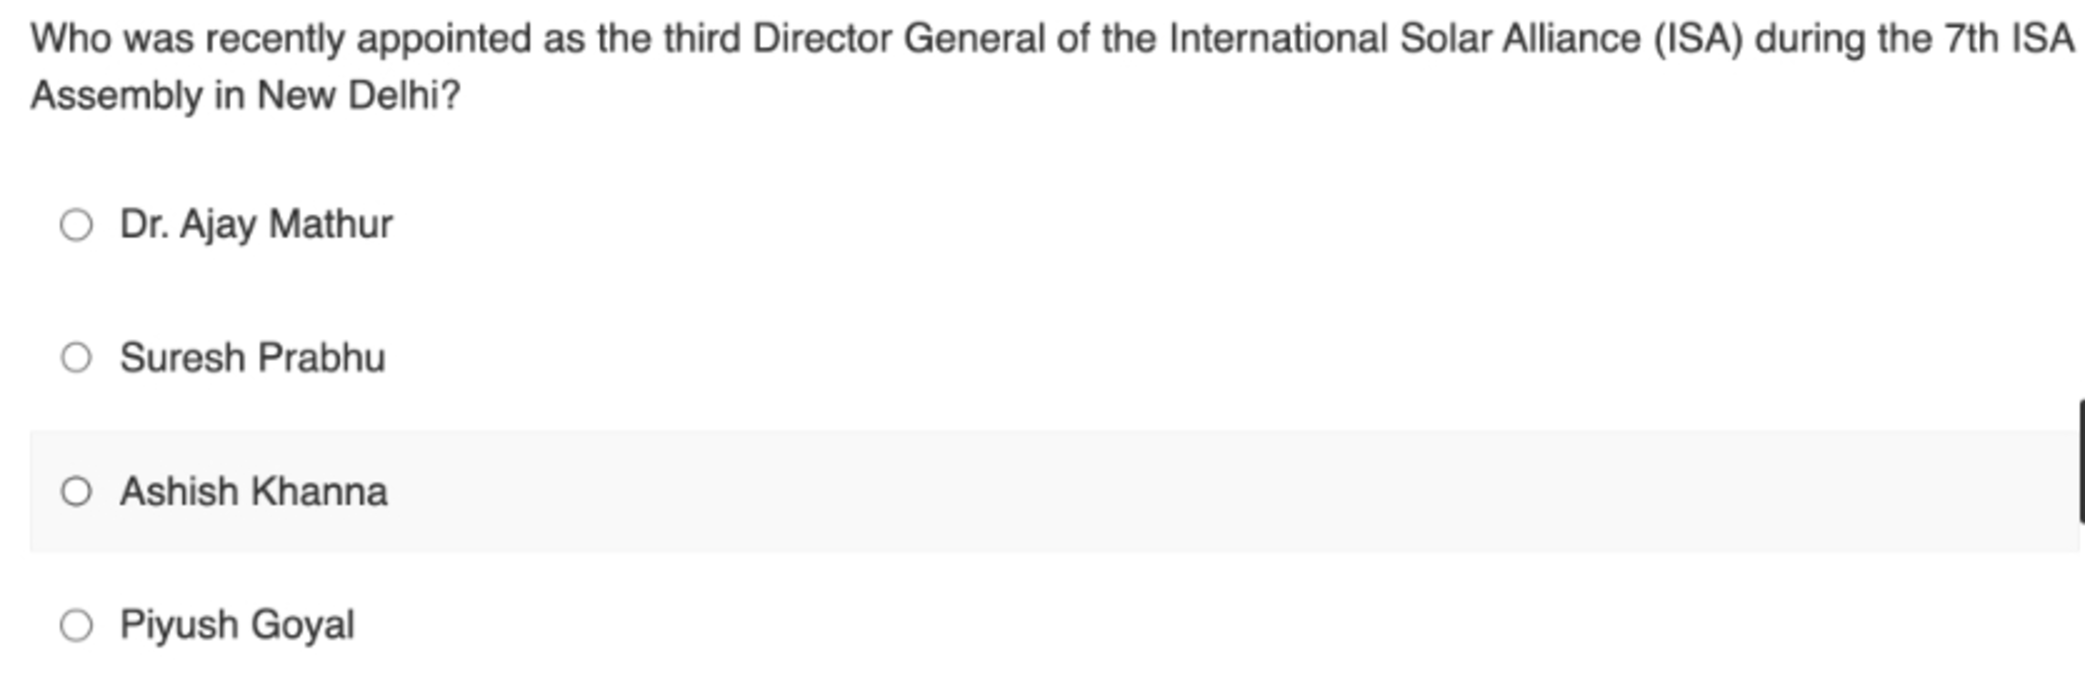Click the word 'Goyal' in last option
Screen dimensions: 2085x680
[302, 625]
